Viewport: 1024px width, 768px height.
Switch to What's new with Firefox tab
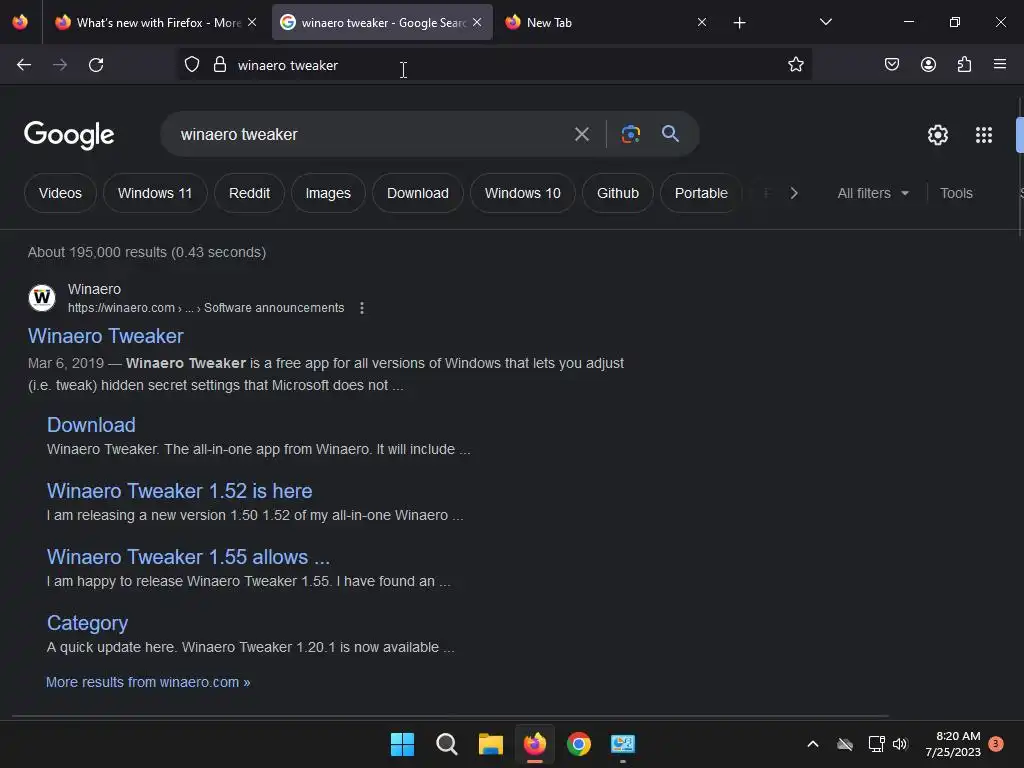coord(157,22)
